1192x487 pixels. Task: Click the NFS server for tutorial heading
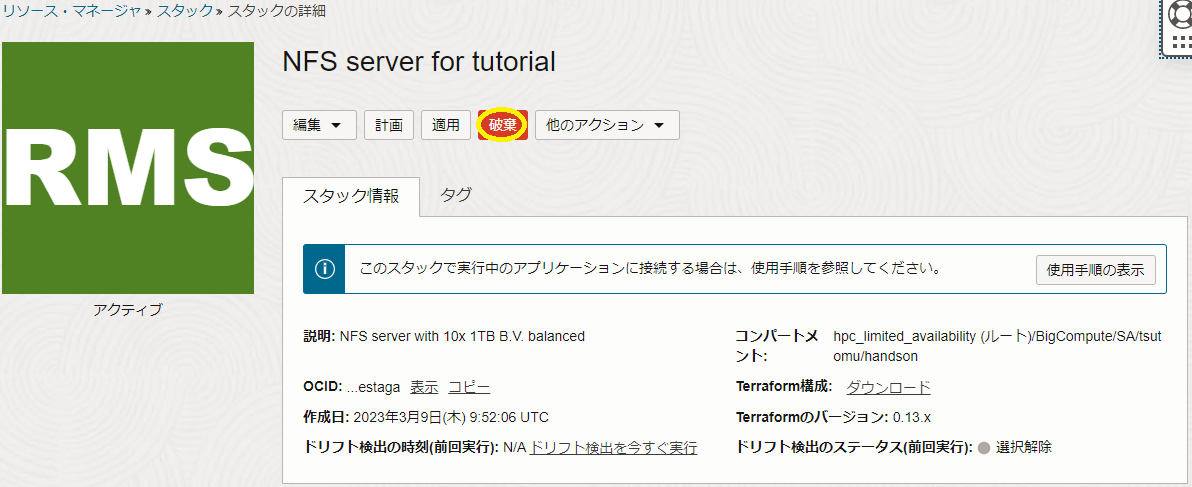[x=419, y=62]
